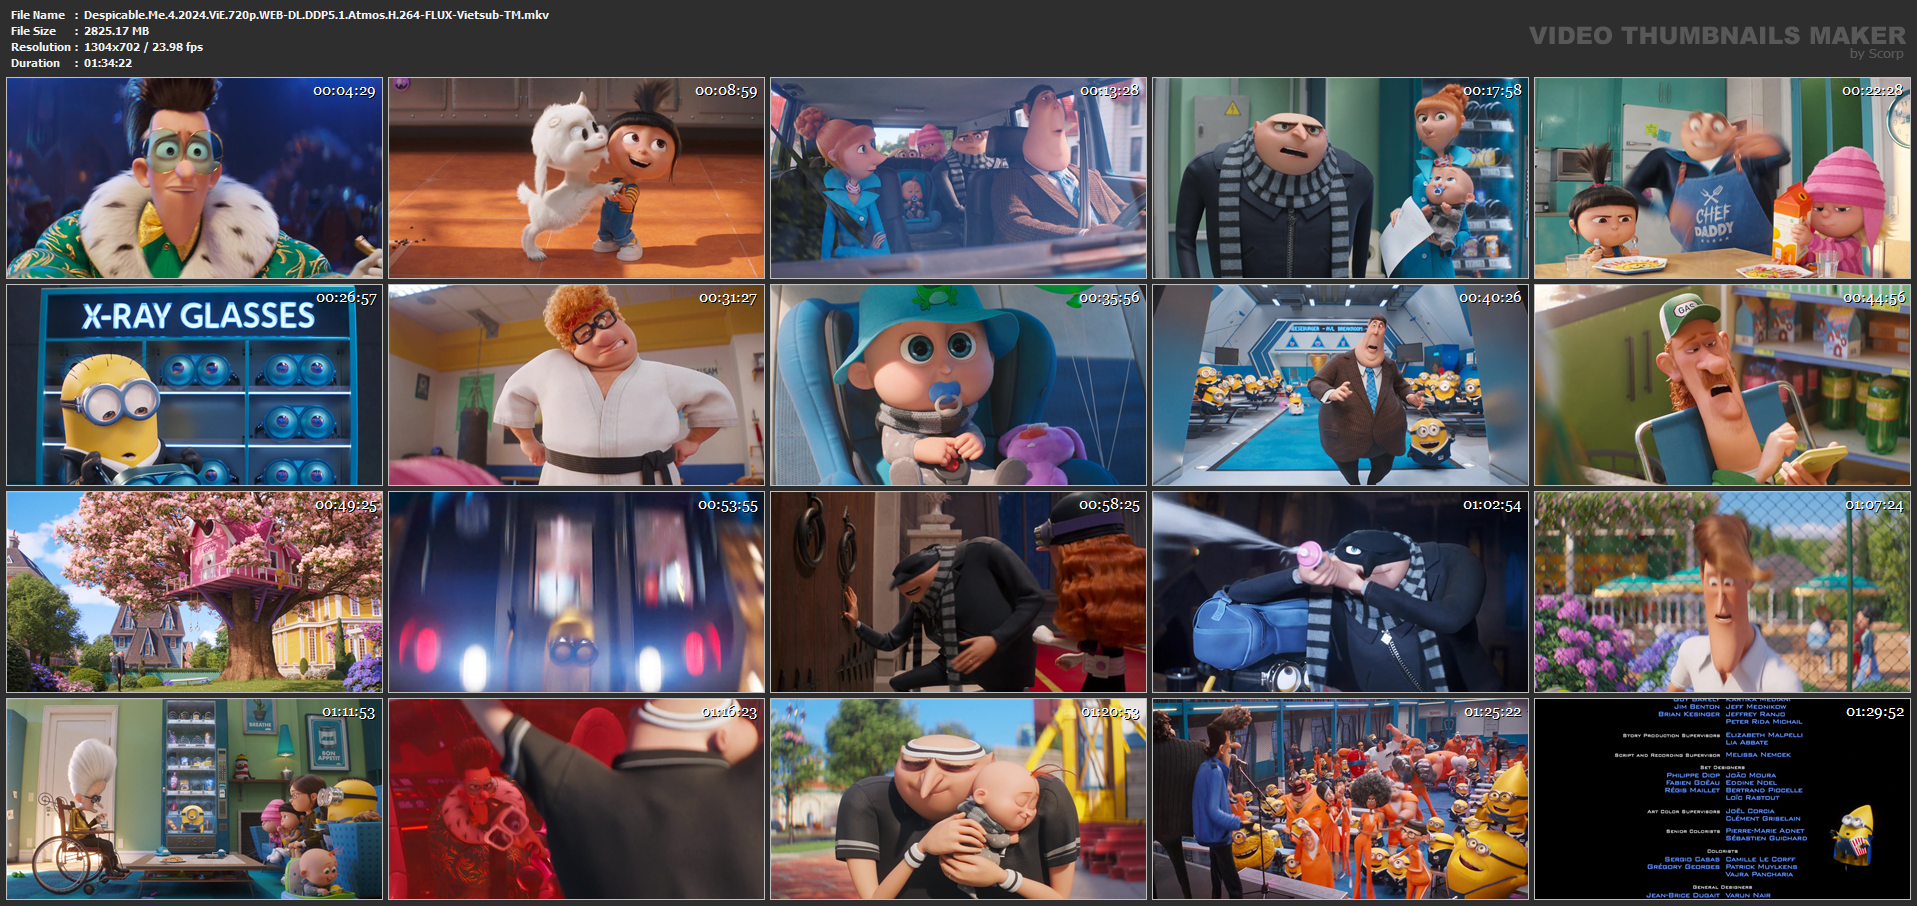Viewport: 1917px width, 906px height.
Task: Select the red-toned thumbnail at 01:16:23
Action: (x=577, y=799)
